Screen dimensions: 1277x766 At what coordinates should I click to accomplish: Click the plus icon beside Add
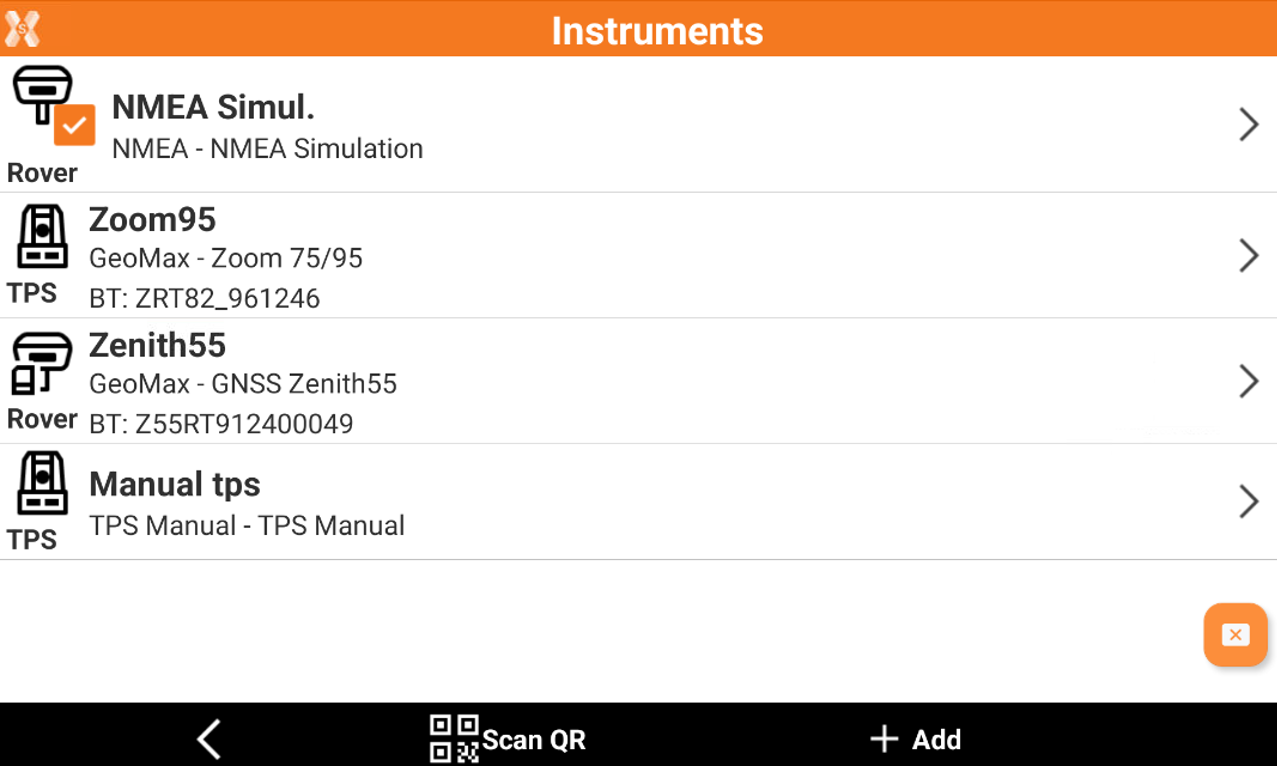coord(884,740)
